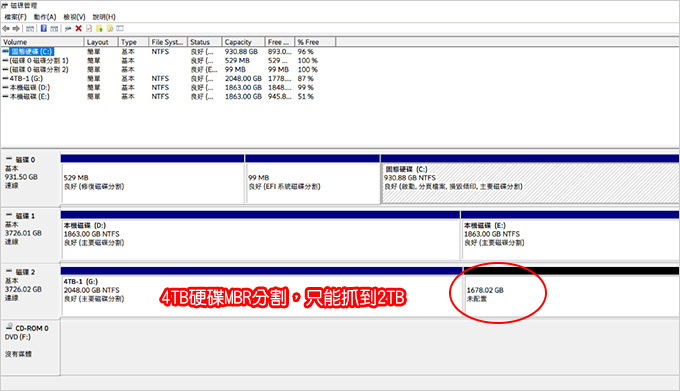The image size is (680, 391).
Task: Click the 930.88 GB capacity cell
Action: tap(241, 52)
